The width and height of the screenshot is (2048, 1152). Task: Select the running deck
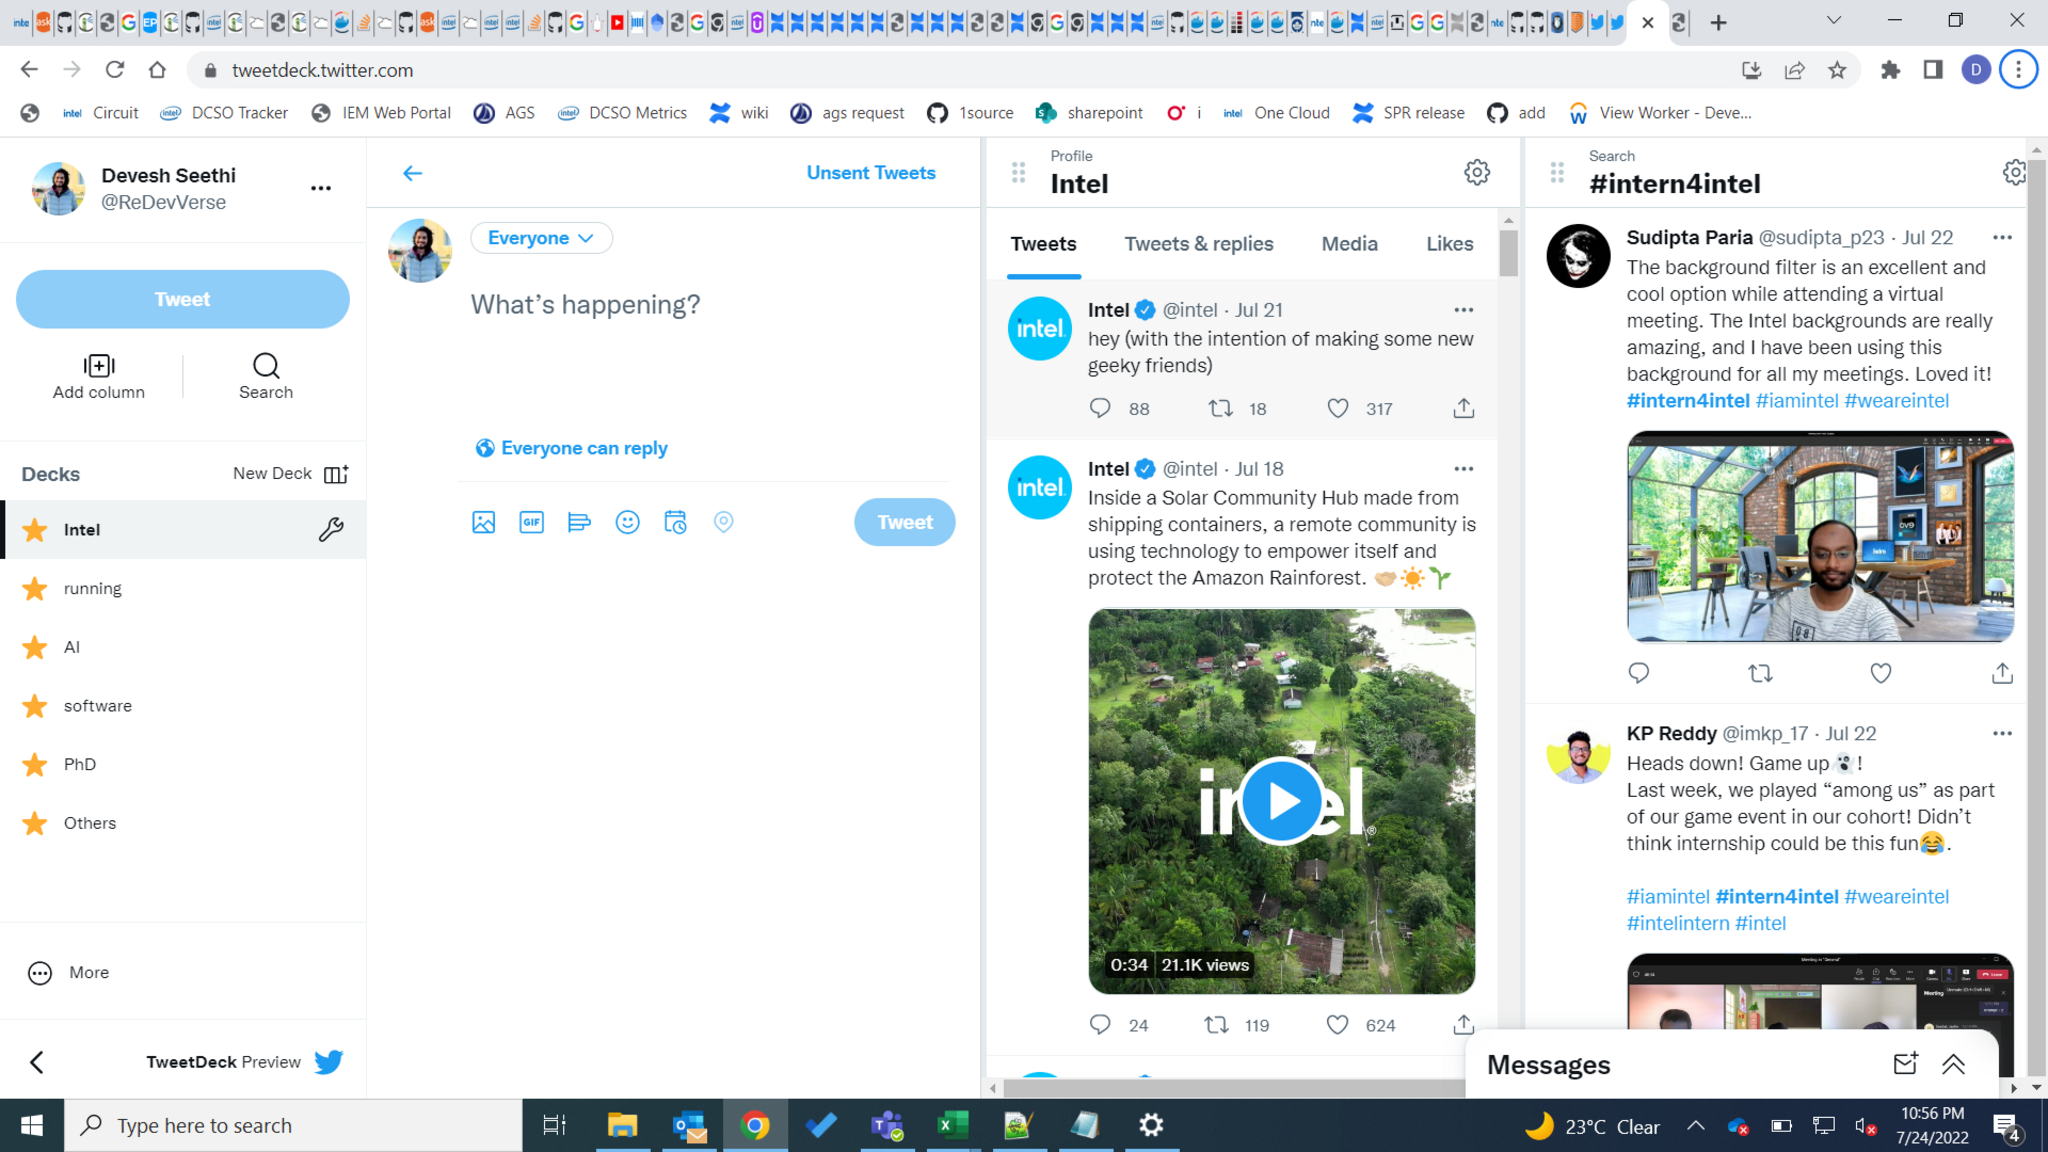tap(92, 588)
